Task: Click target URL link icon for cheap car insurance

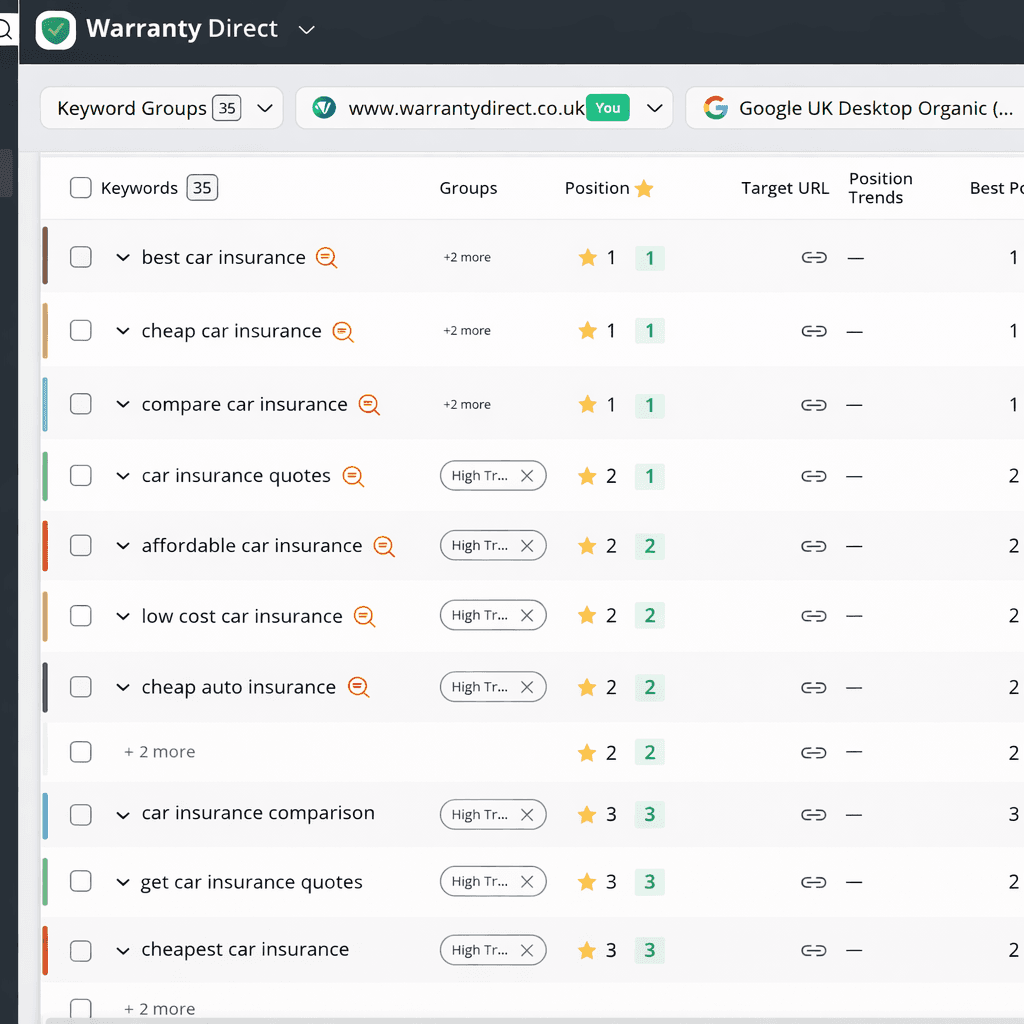Action: click(x=814, y=332)
